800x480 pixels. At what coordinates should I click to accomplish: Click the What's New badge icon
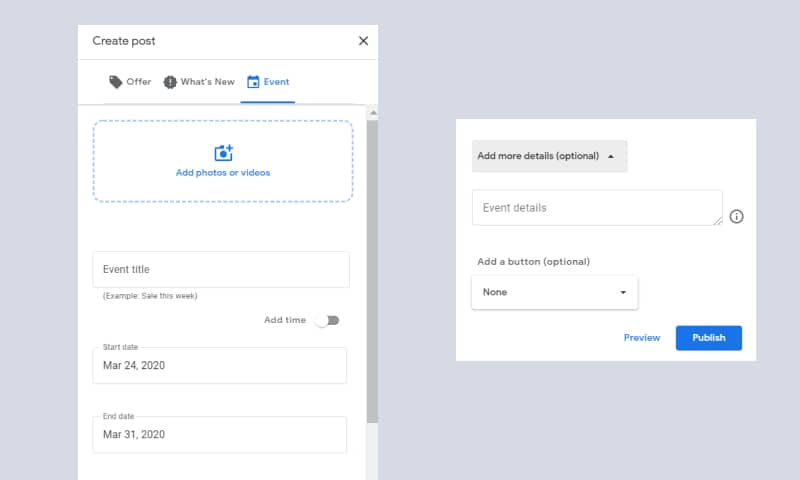[170, 82]
